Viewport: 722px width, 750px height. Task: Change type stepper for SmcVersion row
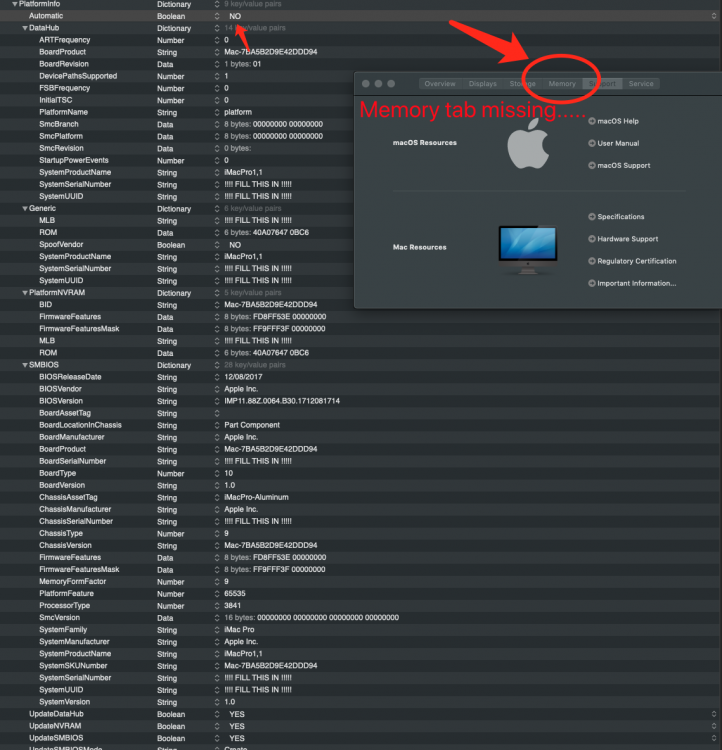coord(217,618)
